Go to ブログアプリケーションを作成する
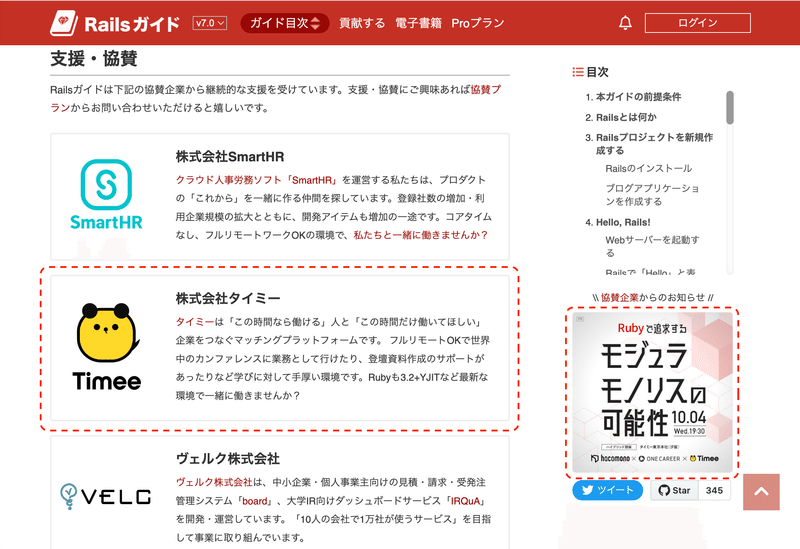800x549 pixels. coord(652,195)
